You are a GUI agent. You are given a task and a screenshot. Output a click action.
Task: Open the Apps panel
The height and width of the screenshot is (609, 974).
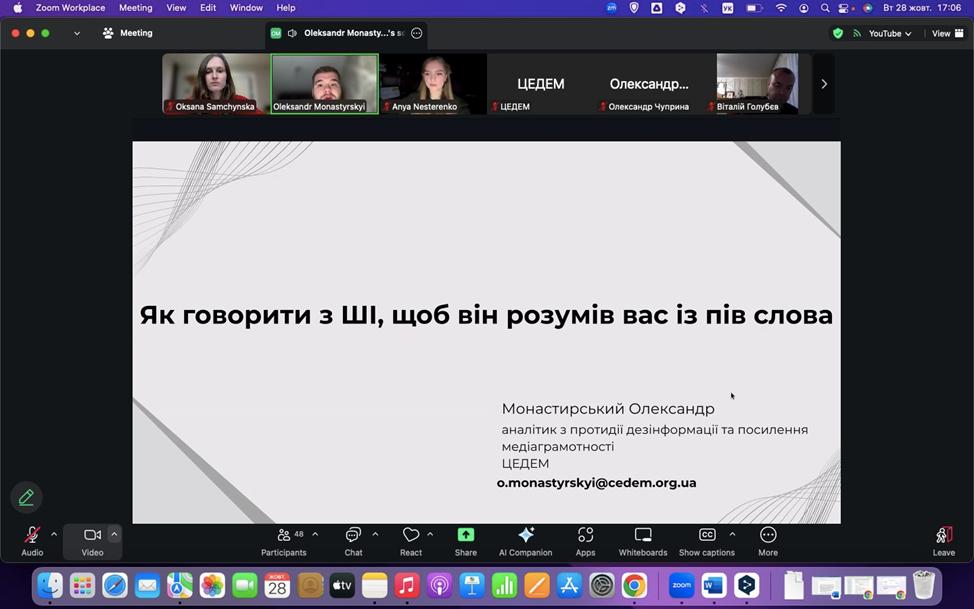pos(585,541)
